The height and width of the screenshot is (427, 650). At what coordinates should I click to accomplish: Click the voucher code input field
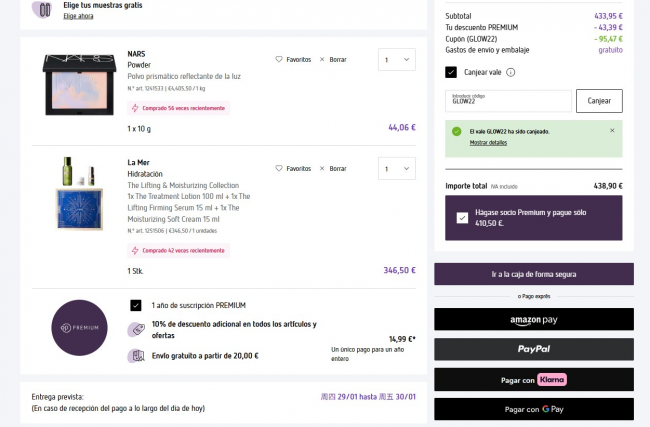508,101
